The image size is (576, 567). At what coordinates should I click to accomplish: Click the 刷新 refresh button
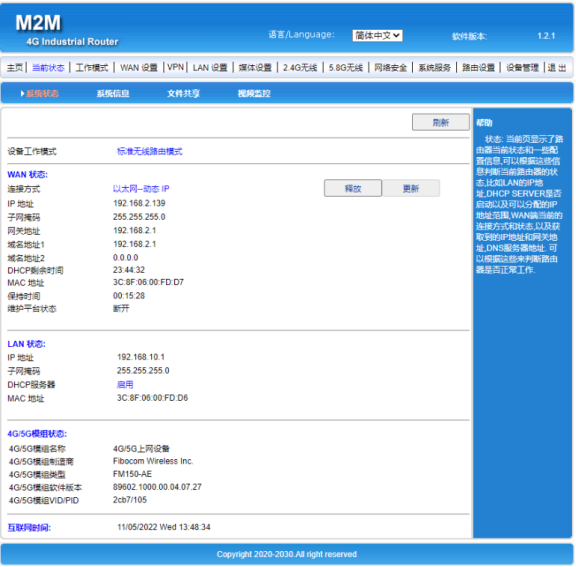[440, 122]
